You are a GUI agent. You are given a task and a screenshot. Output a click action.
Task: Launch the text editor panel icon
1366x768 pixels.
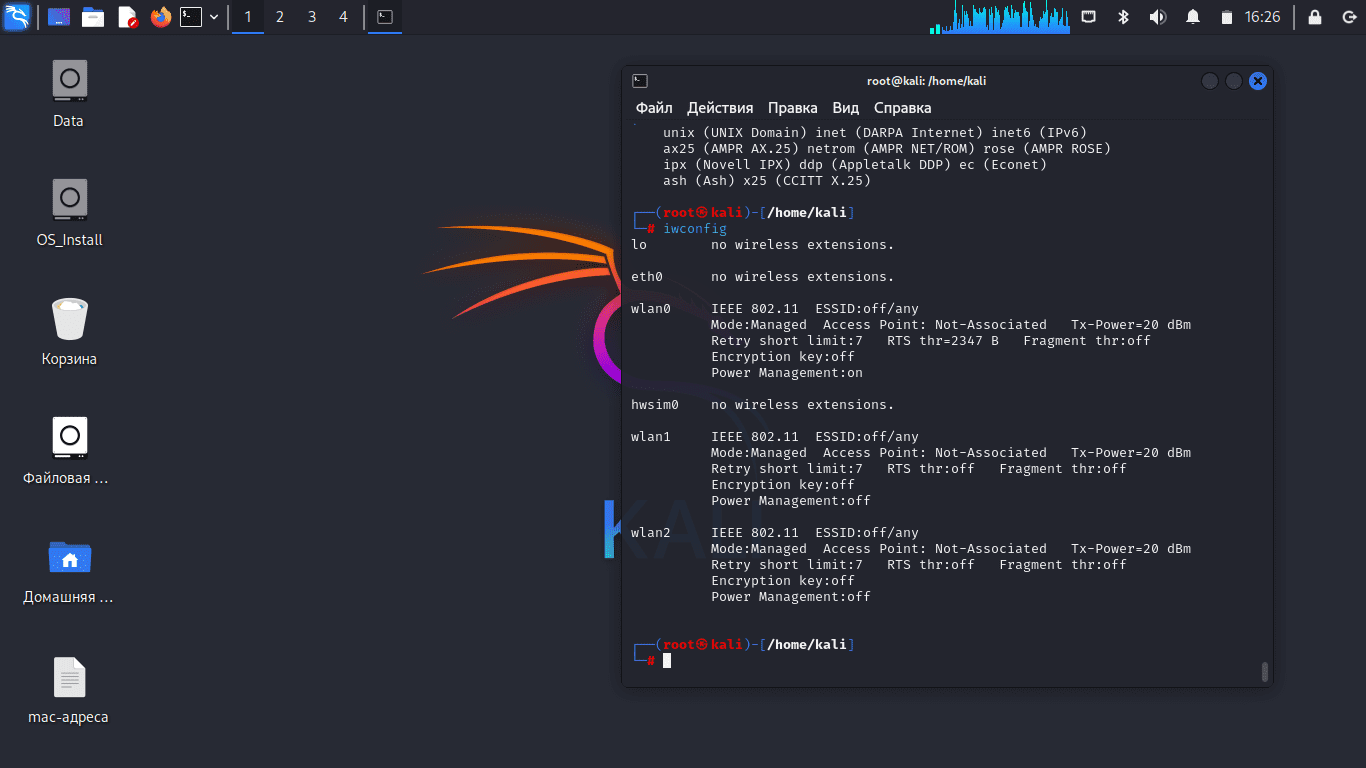[x=127, y=17]
